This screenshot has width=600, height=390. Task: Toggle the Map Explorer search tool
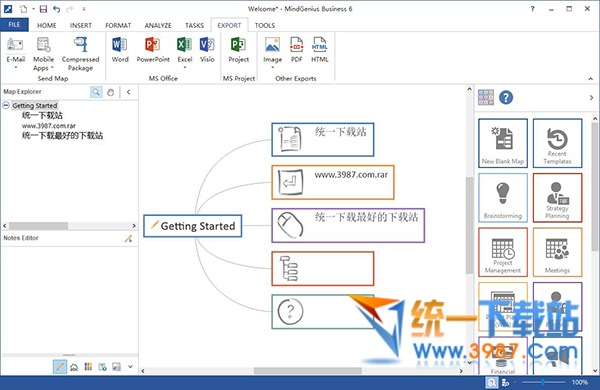tap(96, 92)
